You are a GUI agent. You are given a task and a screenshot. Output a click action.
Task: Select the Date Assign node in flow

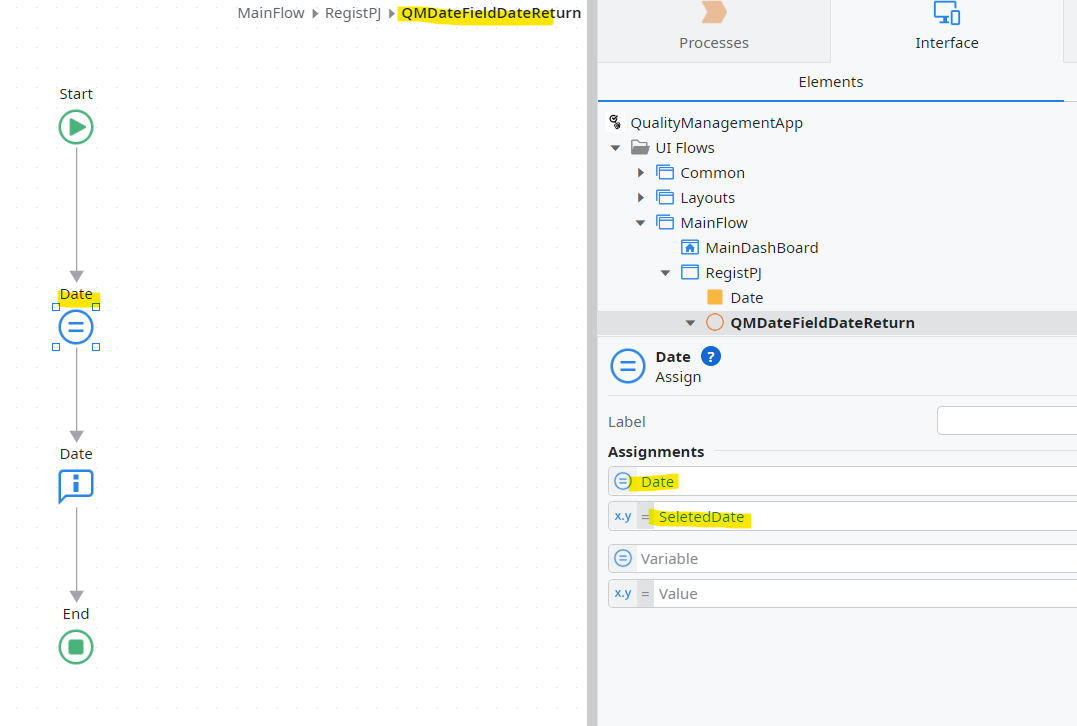click(x=75, y=326)
